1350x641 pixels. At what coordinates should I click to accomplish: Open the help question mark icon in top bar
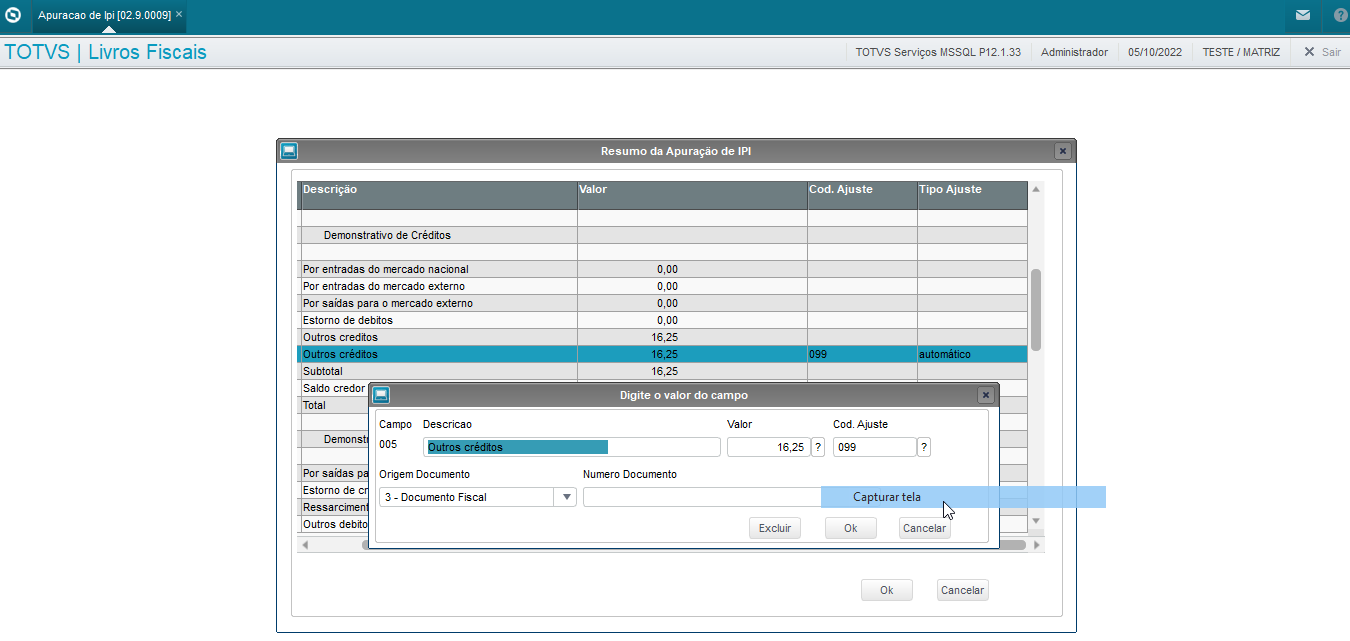[1341, 16]
